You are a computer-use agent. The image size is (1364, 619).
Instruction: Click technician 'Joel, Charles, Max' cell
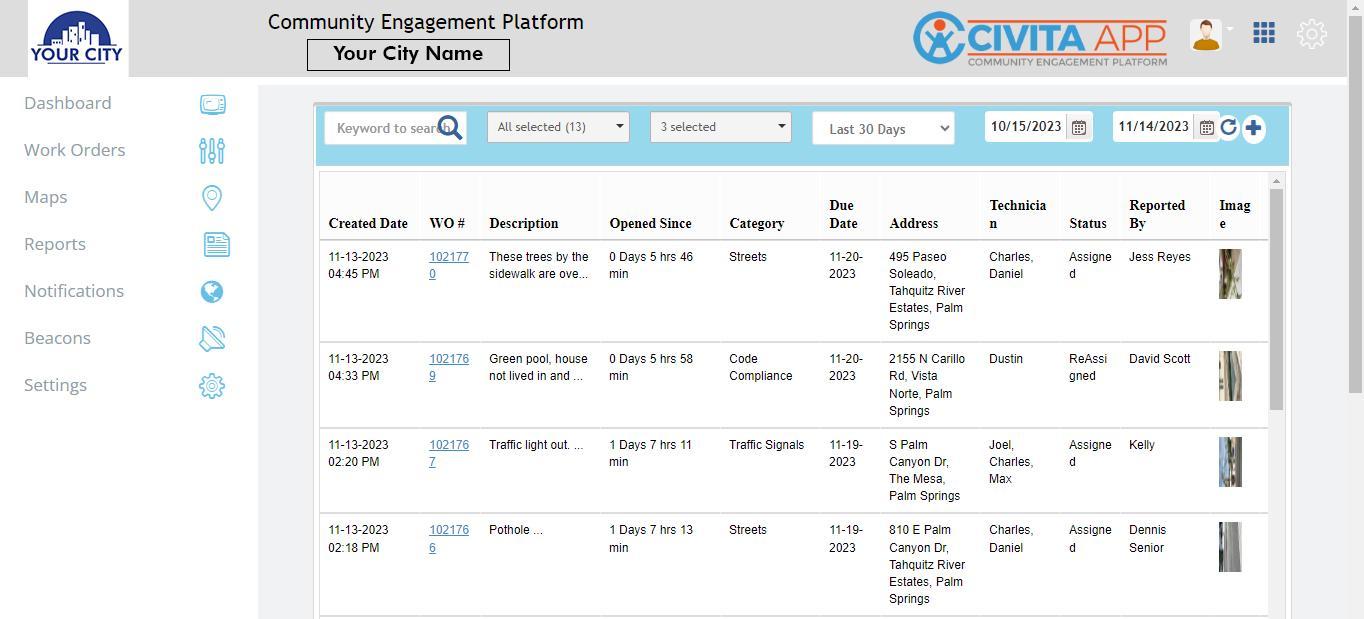coord(1011,462)
